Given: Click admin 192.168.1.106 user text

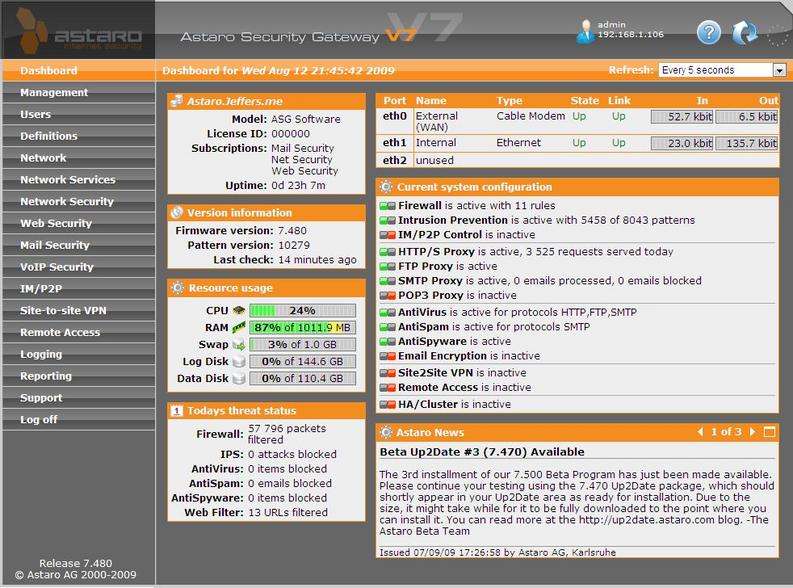Looking at the screenshot, I should click(x=631, y=29).
